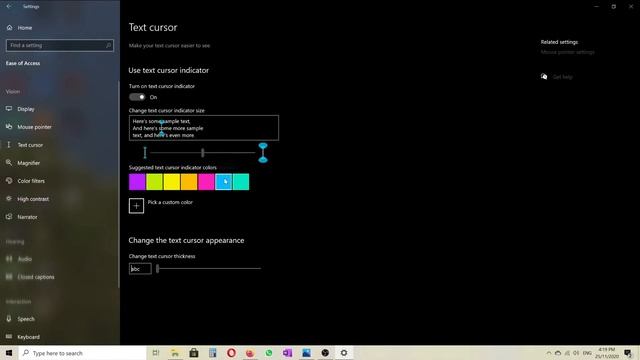
Task: Open the Mouse pointer settings related link
Action: coord(567,52)
